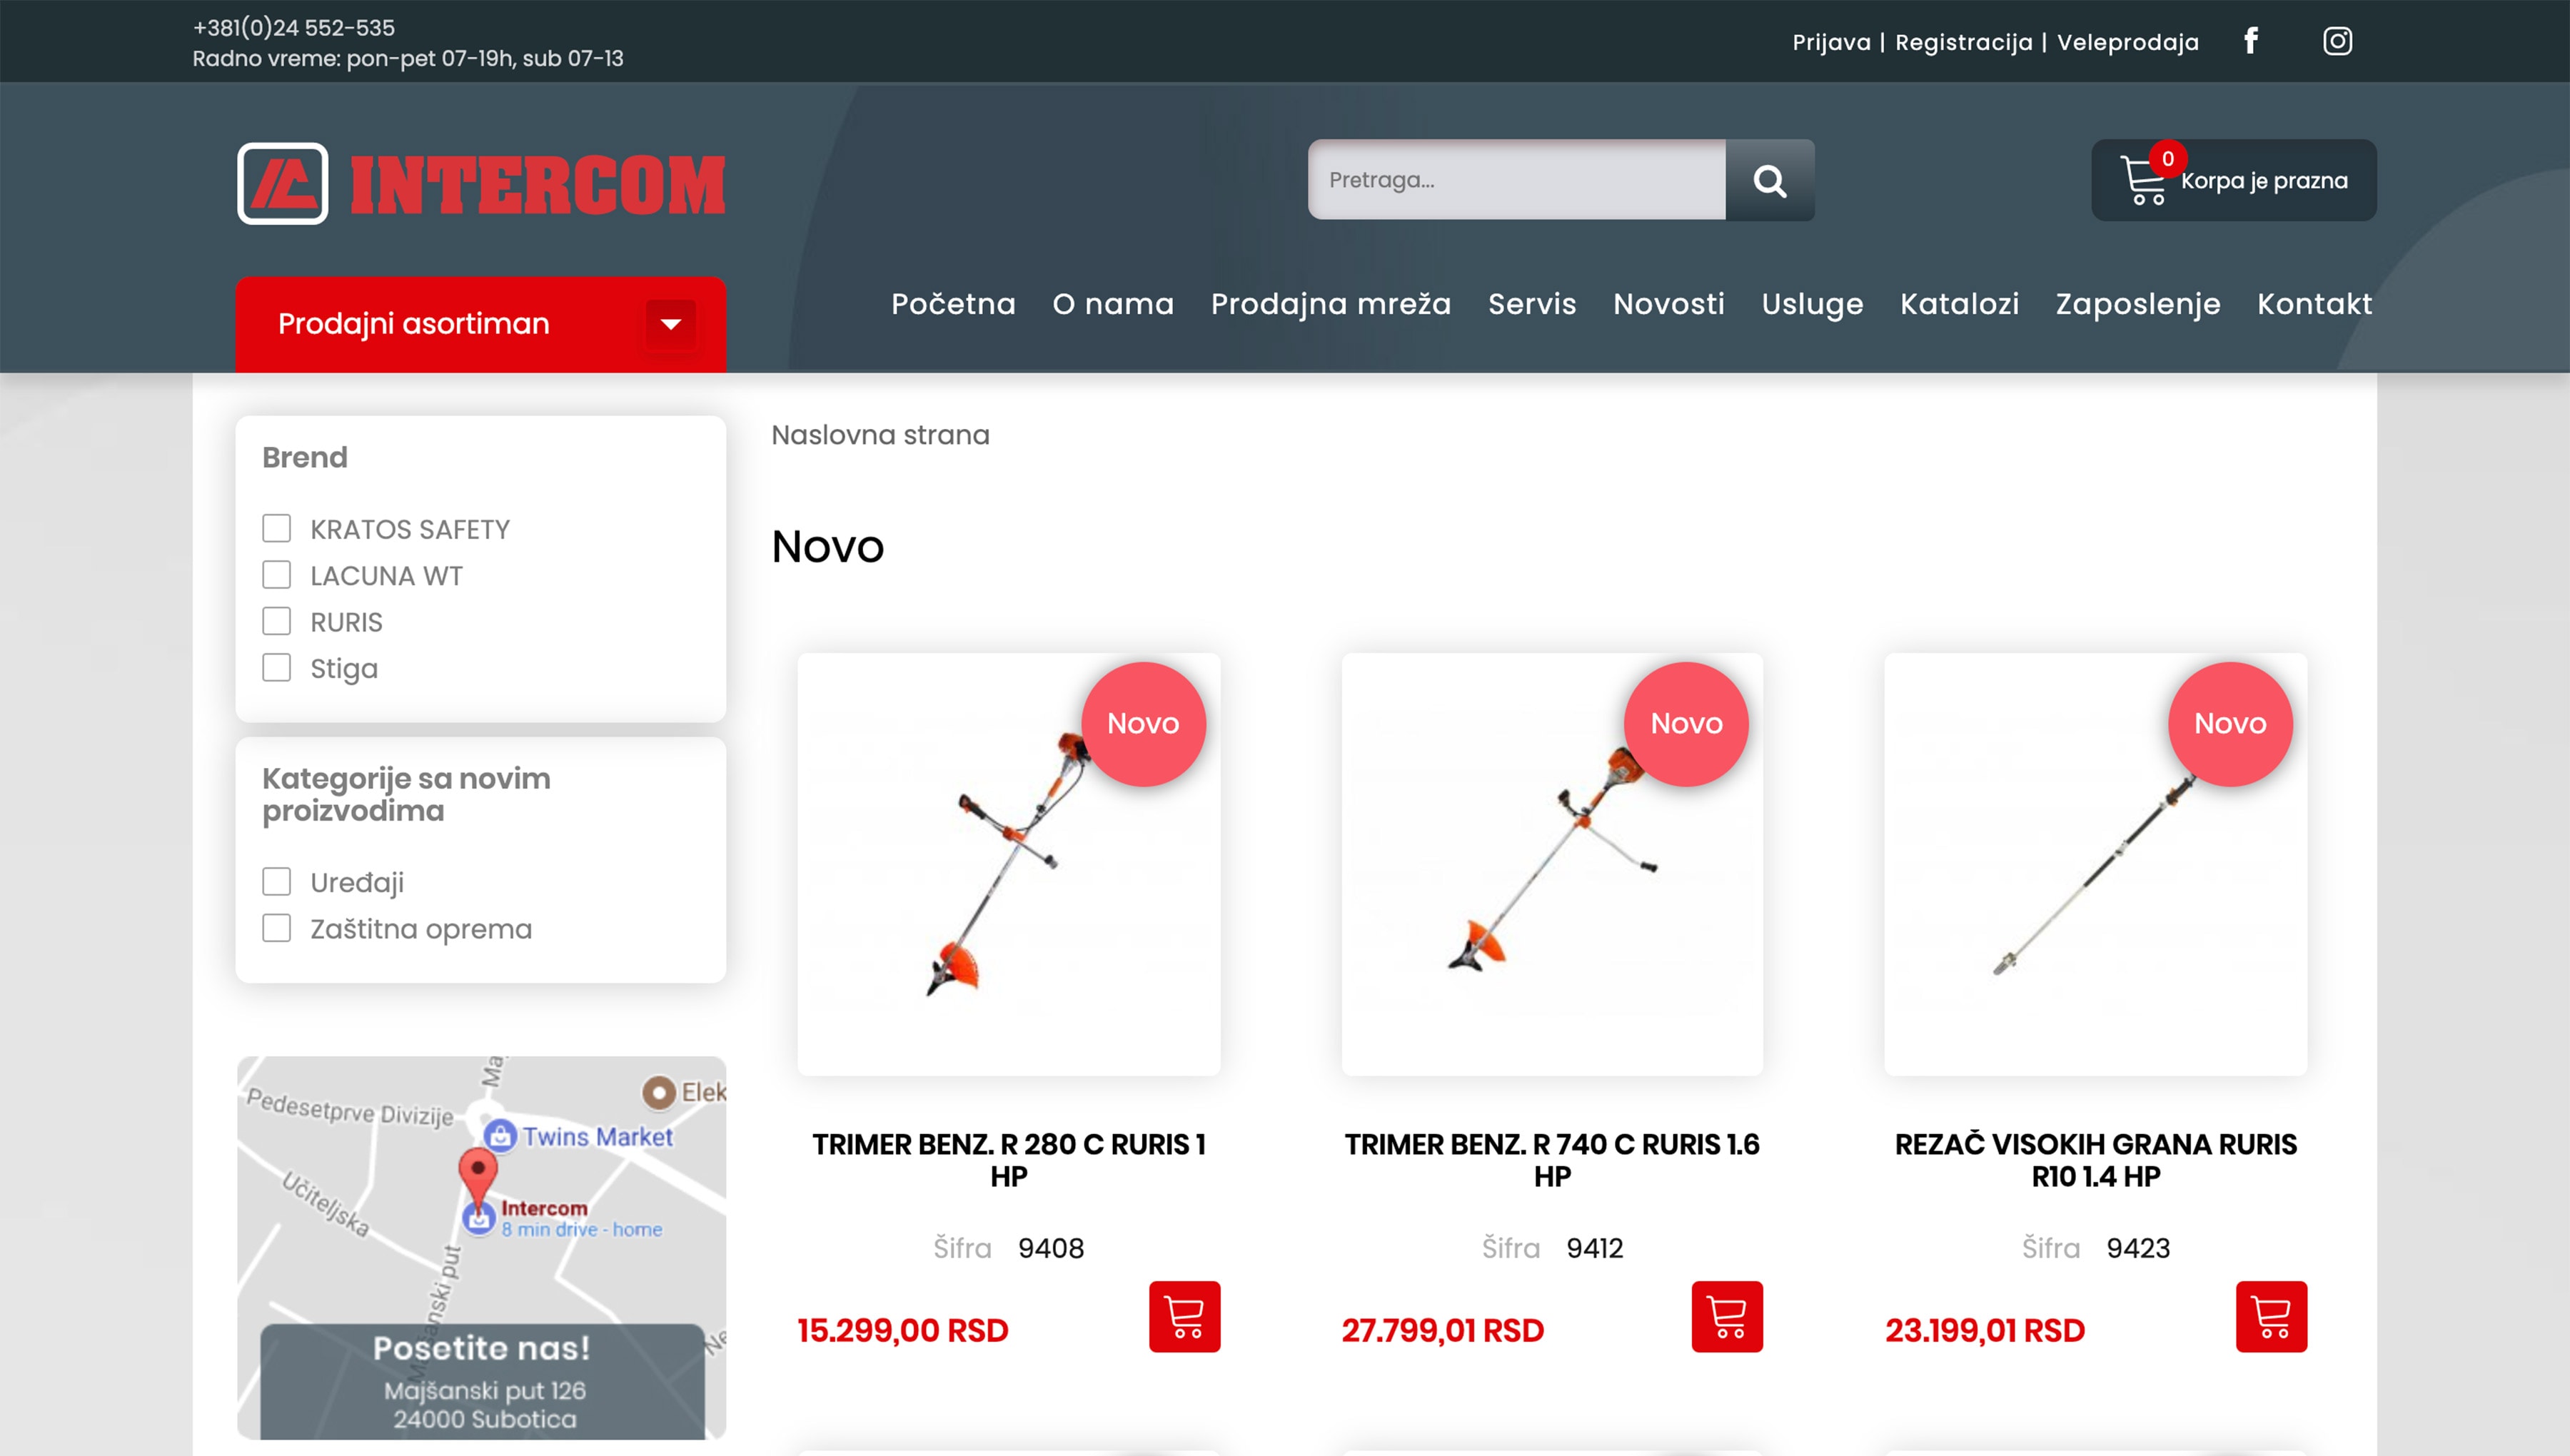2570x1456 pixels.
Task: Open the O nama page
Action: (x=1113, y=304)
